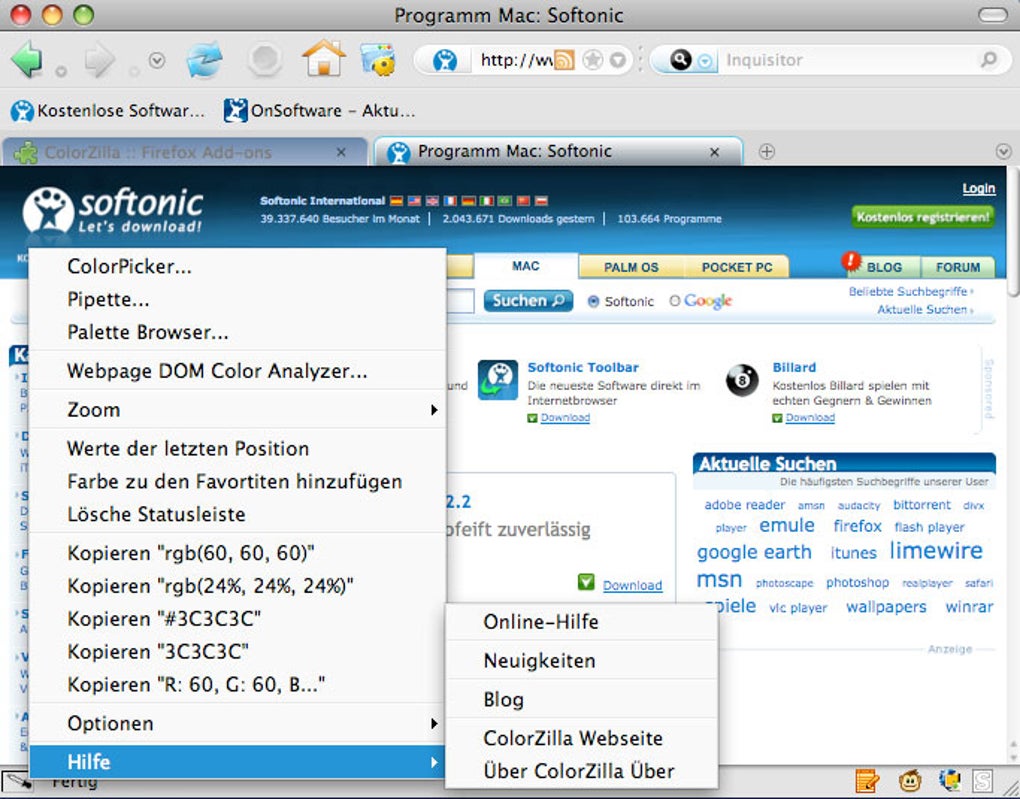
Task: Choose Lösche Statusleiste menu entry
Action: coord(237,514)
